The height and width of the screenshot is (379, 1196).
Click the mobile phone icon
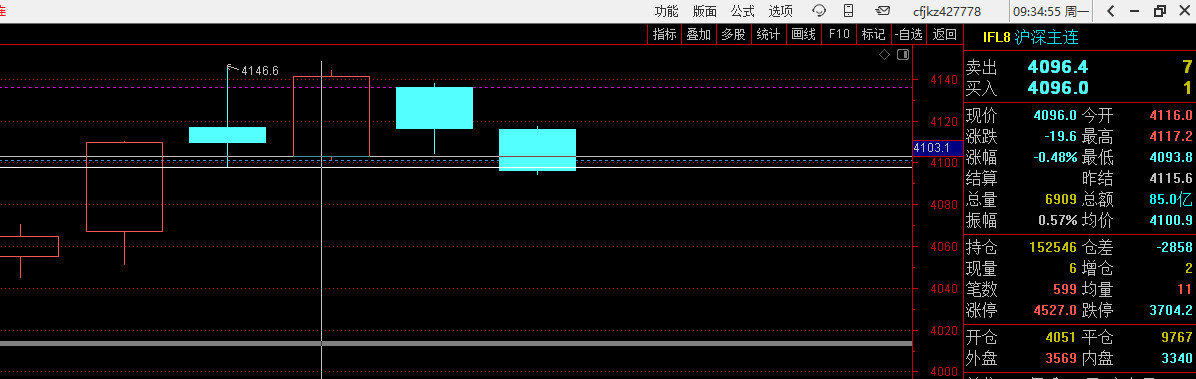pos(848,11)
